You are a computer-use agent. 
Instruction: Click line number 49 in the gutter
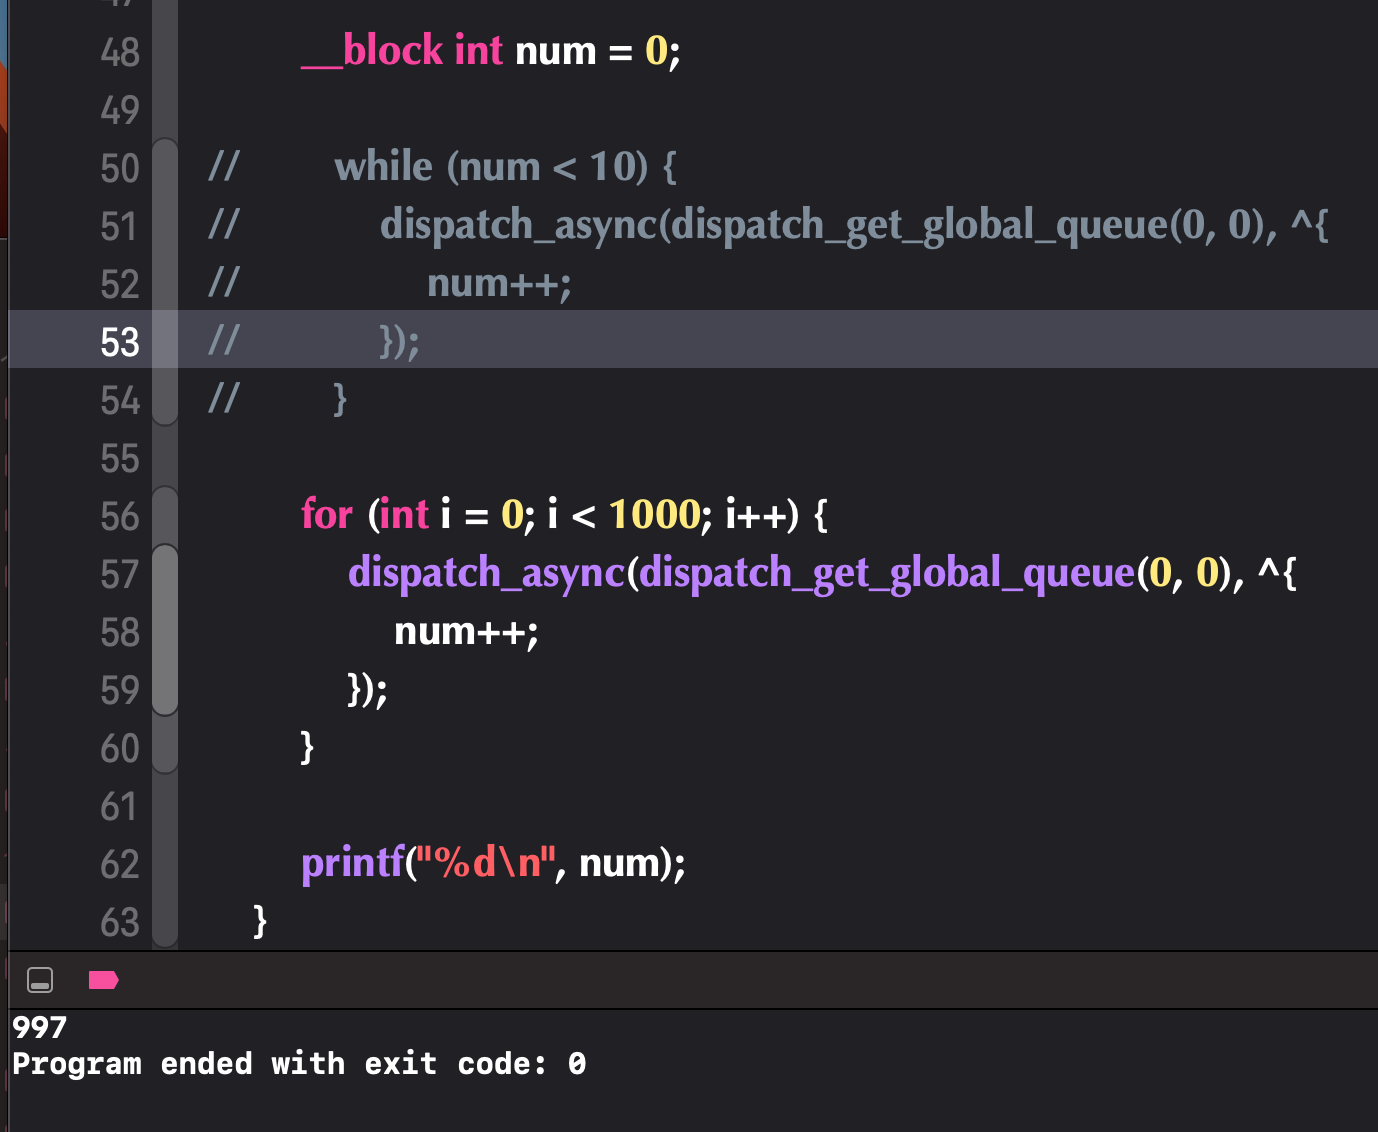[120, 110]
